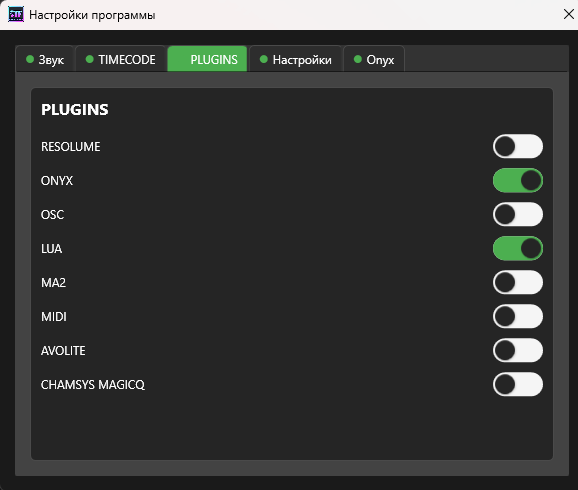Switch on the MIDI plugin
578x490 pixels.
[518, 316]
